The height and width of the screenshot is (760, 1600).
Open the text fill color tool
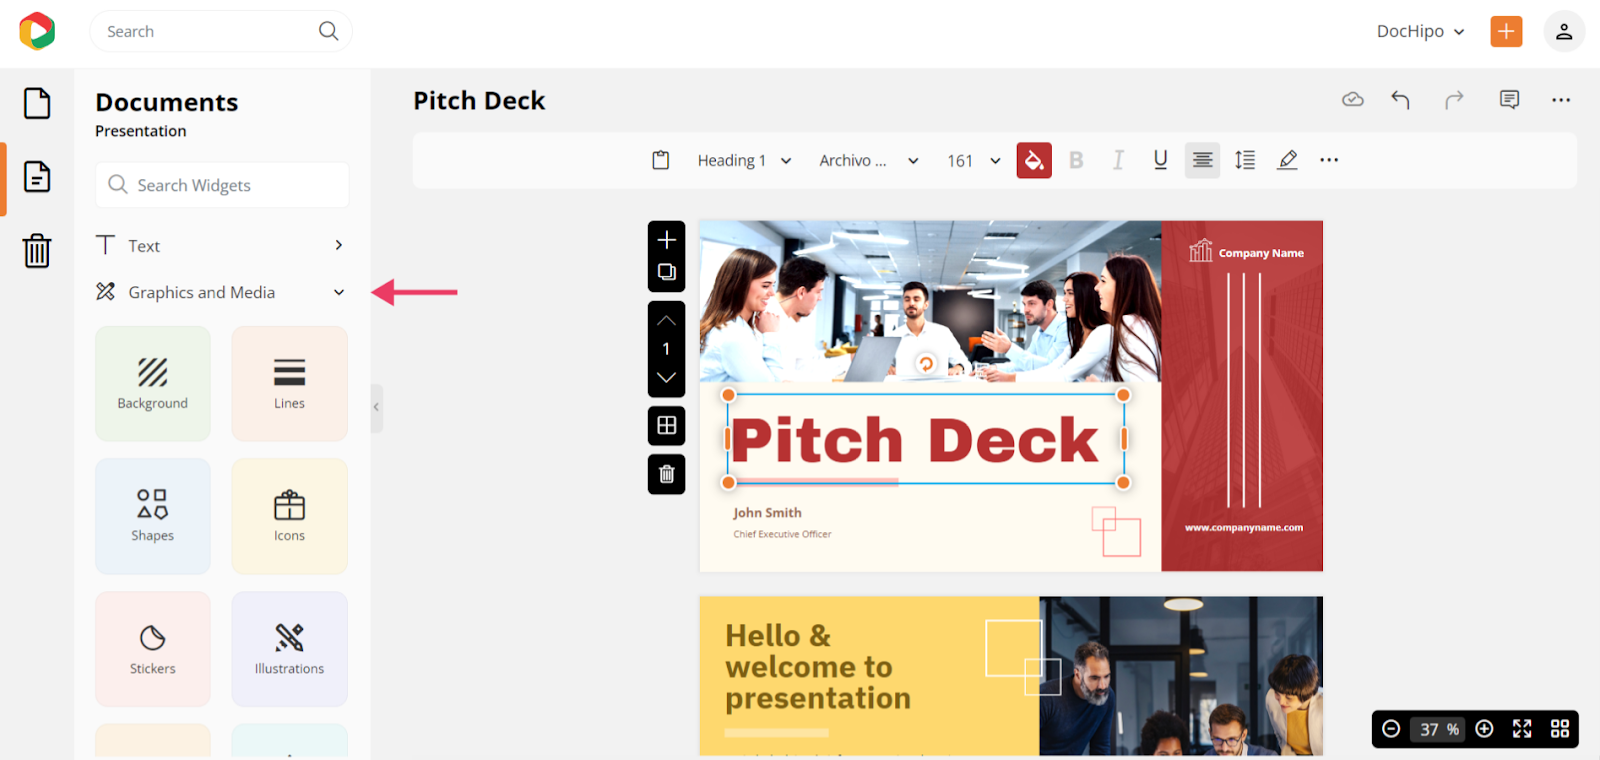click(1034, 160)
